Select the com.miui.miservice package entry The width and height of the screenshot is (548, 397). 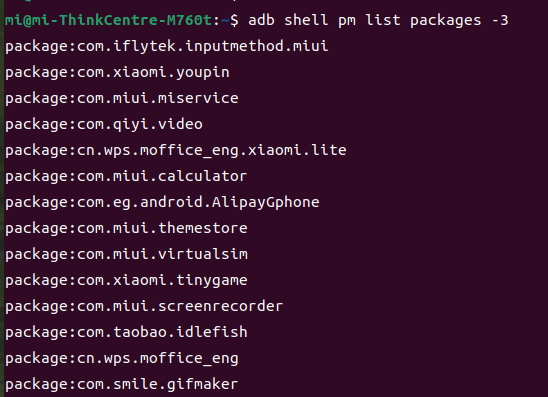122,99
